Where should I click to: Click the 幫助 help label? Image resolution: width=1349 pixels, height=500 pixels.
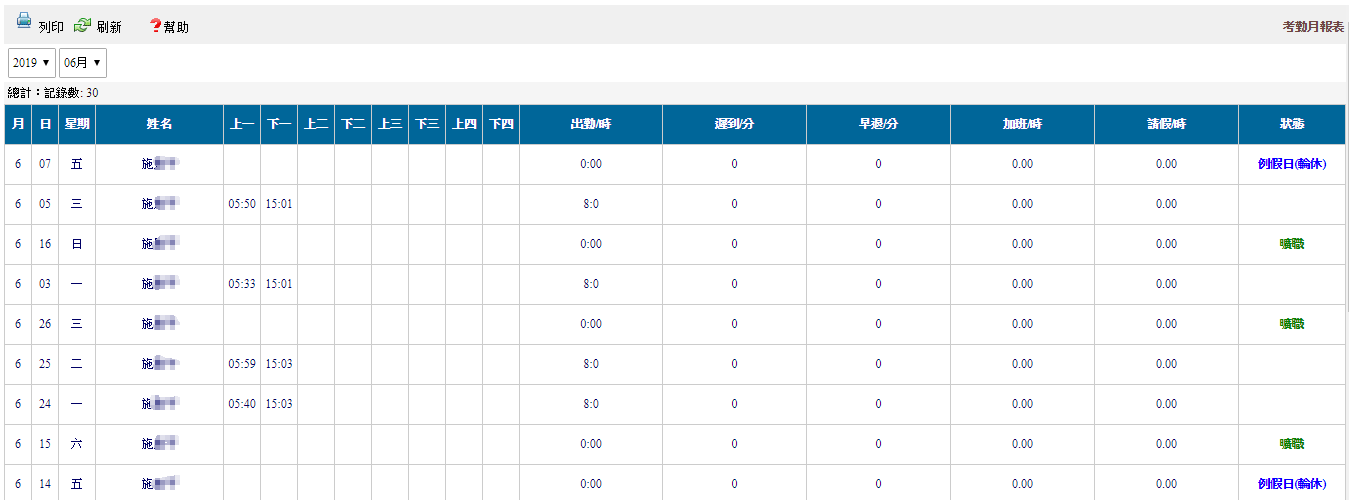point(176,27)
